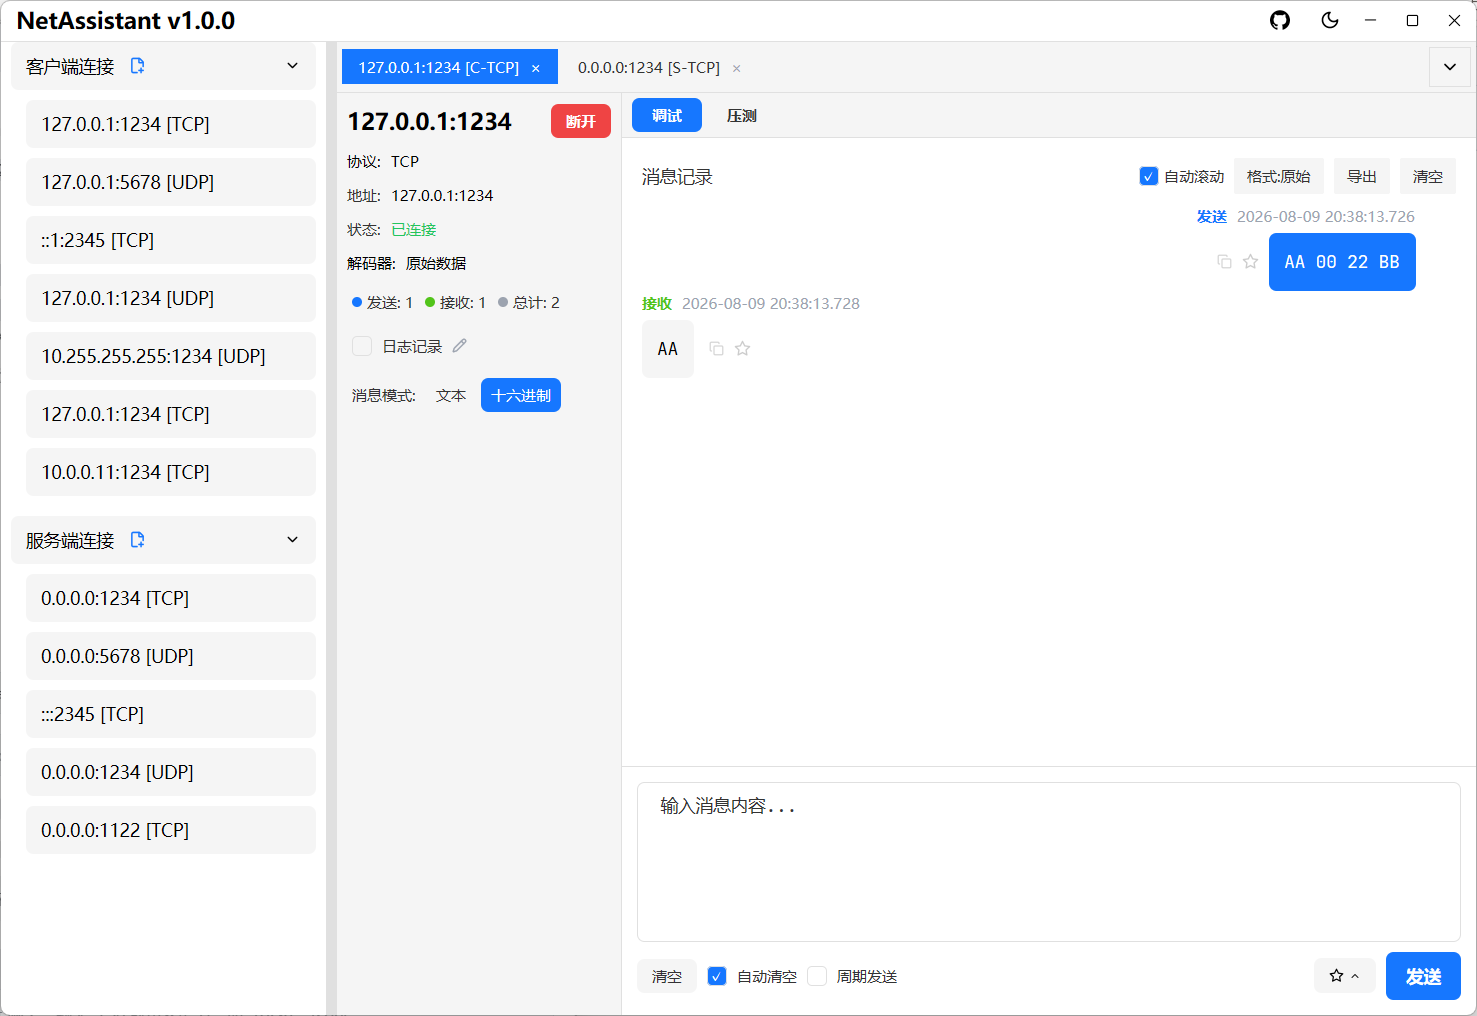Maximize the NetAssistant window
This screenshot has width=1477, height=1016.
coord(1412,20)
